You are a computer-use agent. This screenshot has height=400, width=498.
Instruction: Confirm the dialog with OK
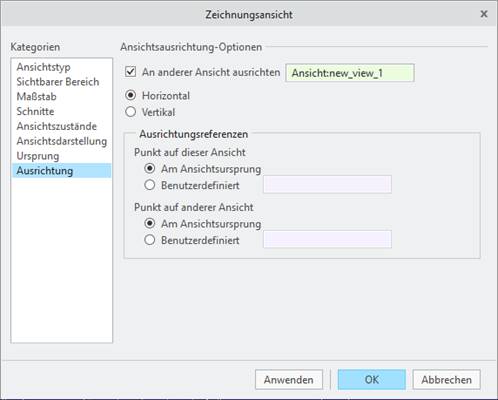pos(372,380)
